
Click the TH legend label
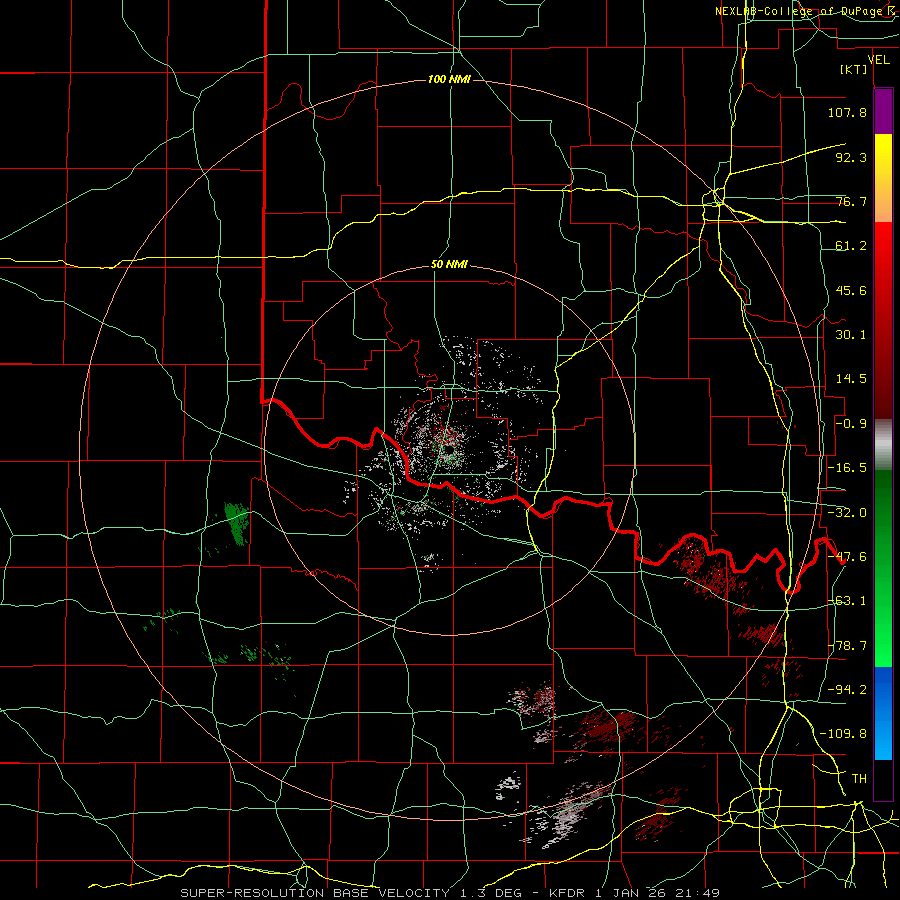point(859,779)
